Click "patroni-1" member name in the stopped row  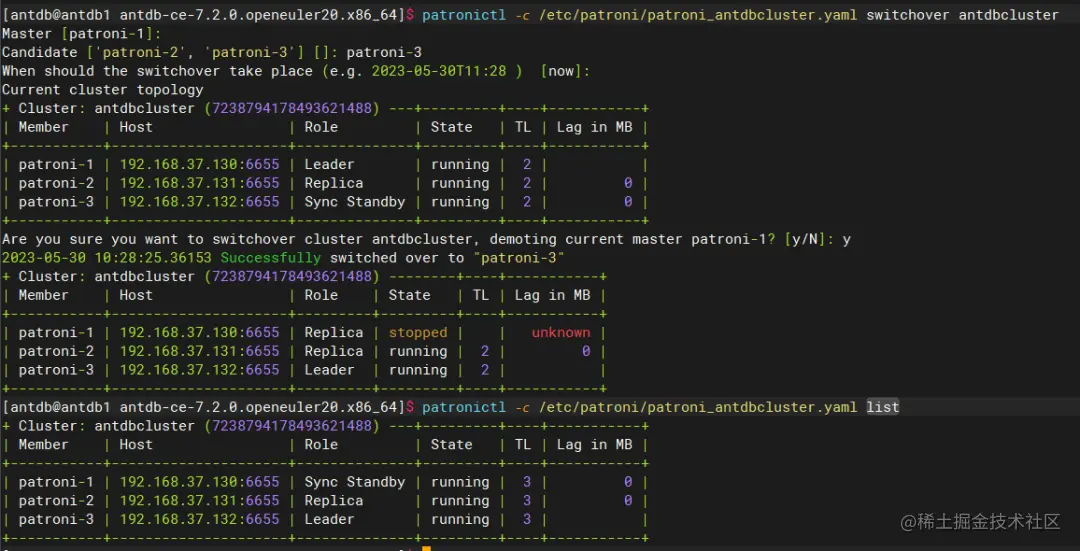tap(56, 333)
